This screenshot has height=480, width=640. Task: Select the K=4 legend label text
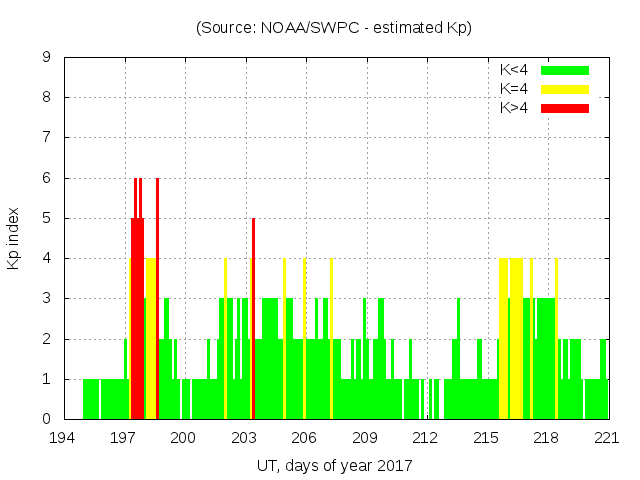pos(515,89)
